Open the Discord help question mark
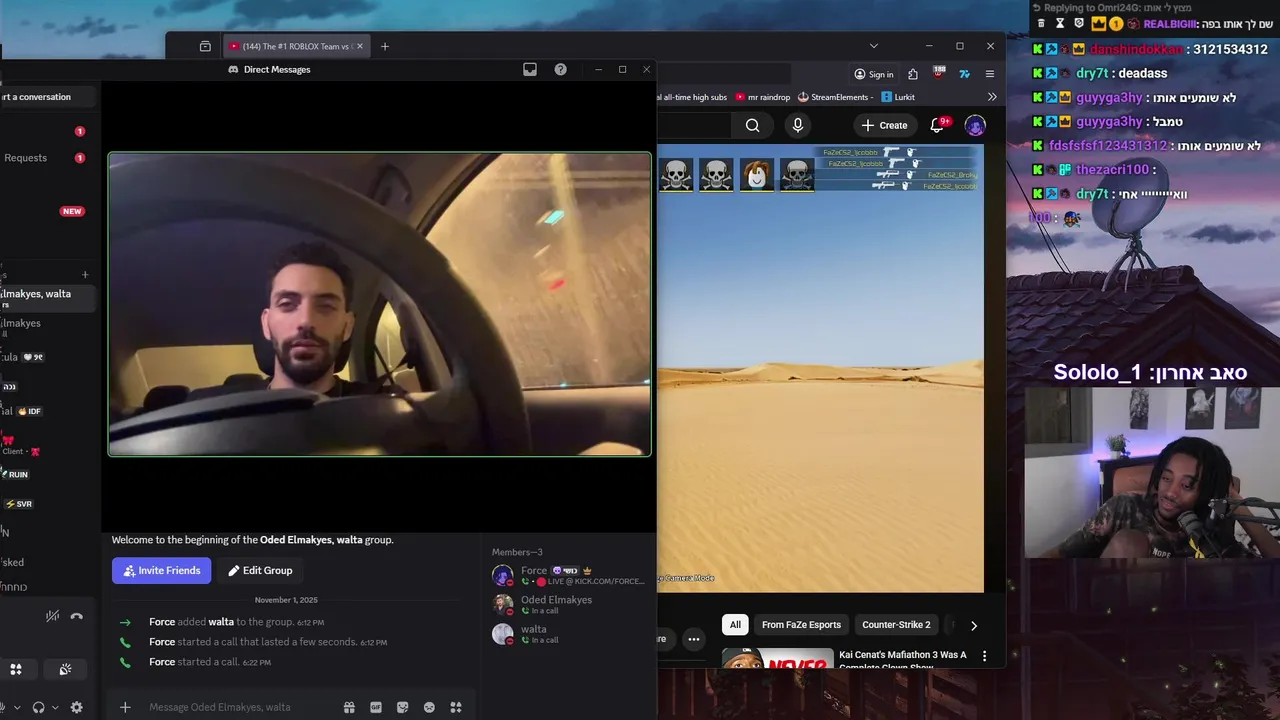This screenshot has width=1280, height=720. click(x=560, y=69)
